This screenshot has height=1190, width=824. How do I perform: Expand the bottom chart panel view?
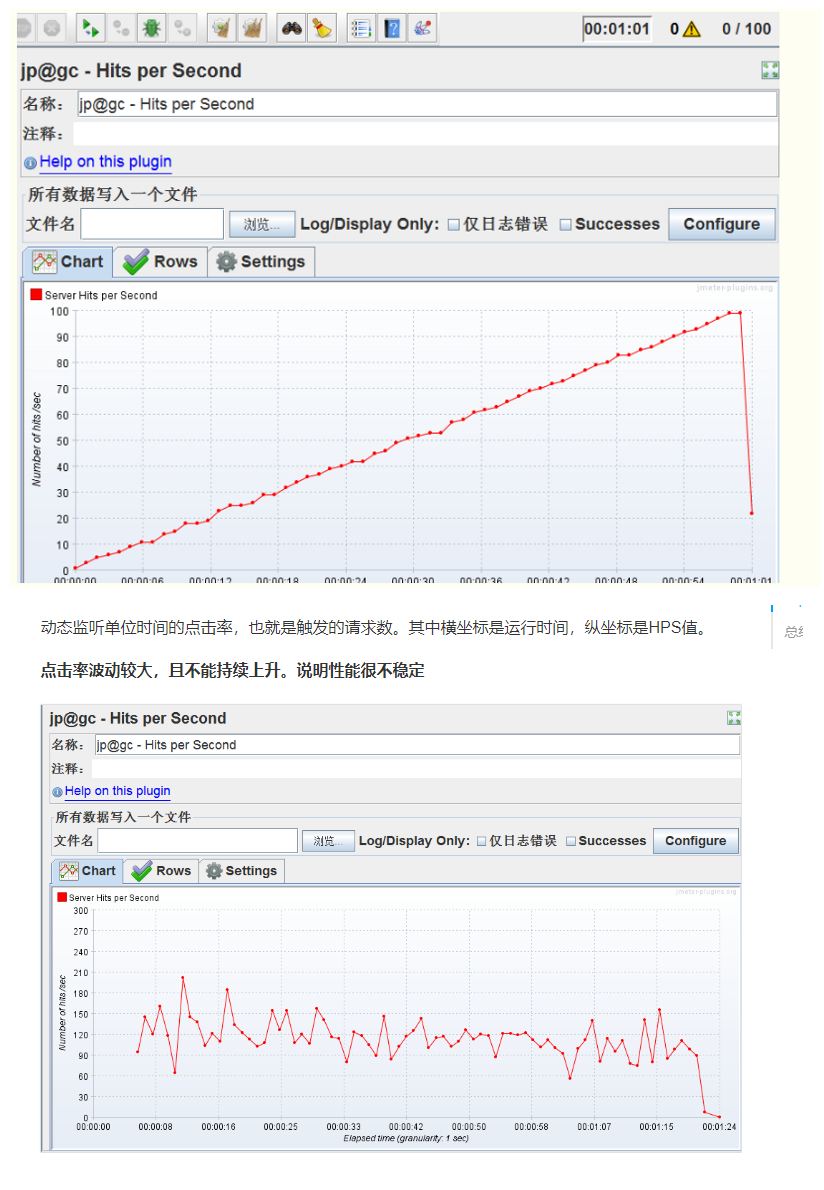click(734, 718)
